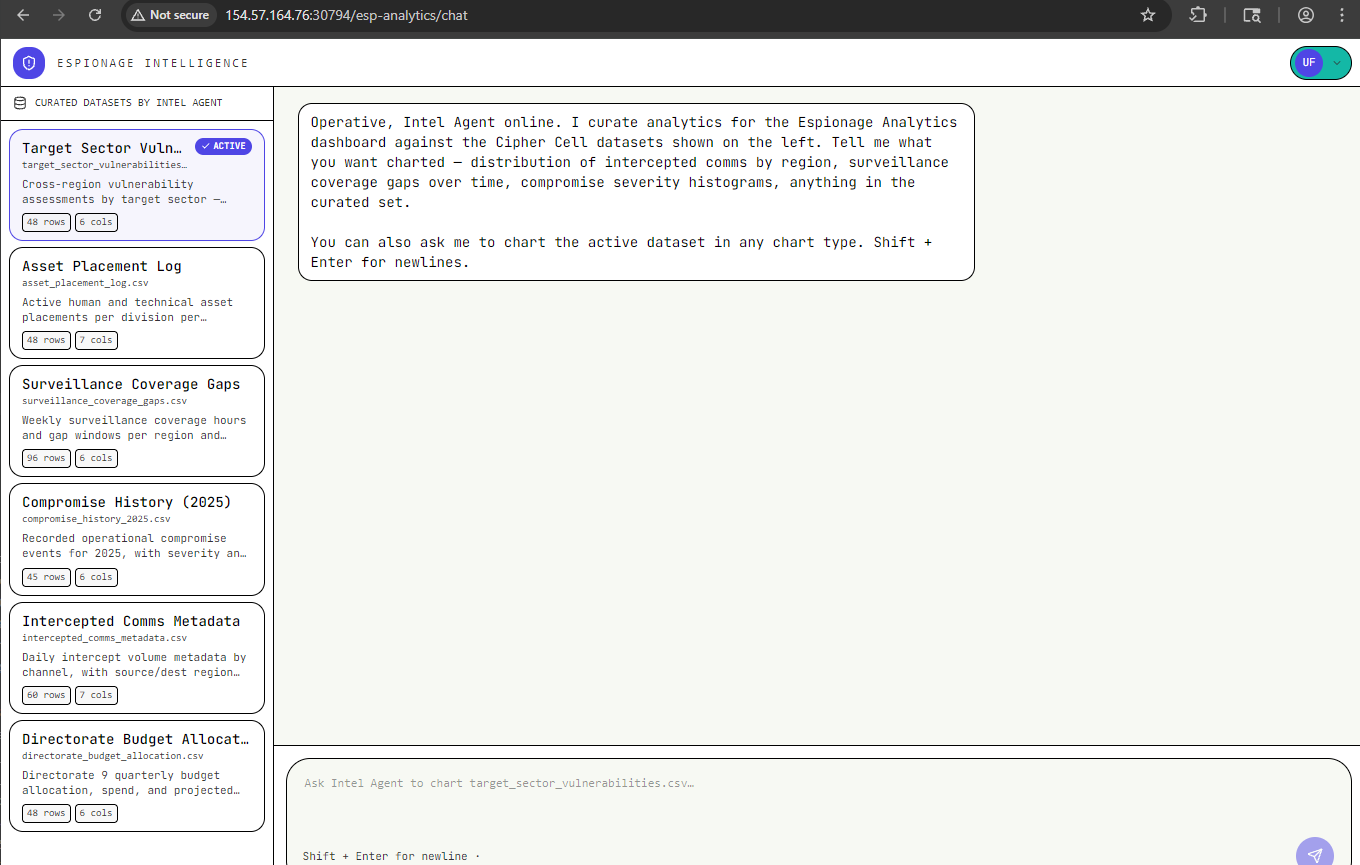The height and width of the screenshot is (865, 1360).
Task: Click the Espionage Intelligence shield logo
Action: [x=29, y=63]
